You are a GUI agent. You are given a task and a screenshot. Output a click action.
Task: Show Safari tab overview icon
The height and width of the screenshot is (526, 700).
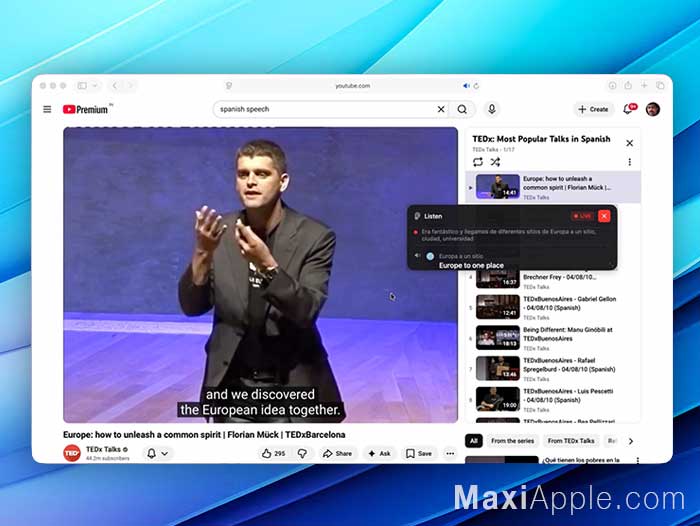pyautogui.click(x=660, y=86)
